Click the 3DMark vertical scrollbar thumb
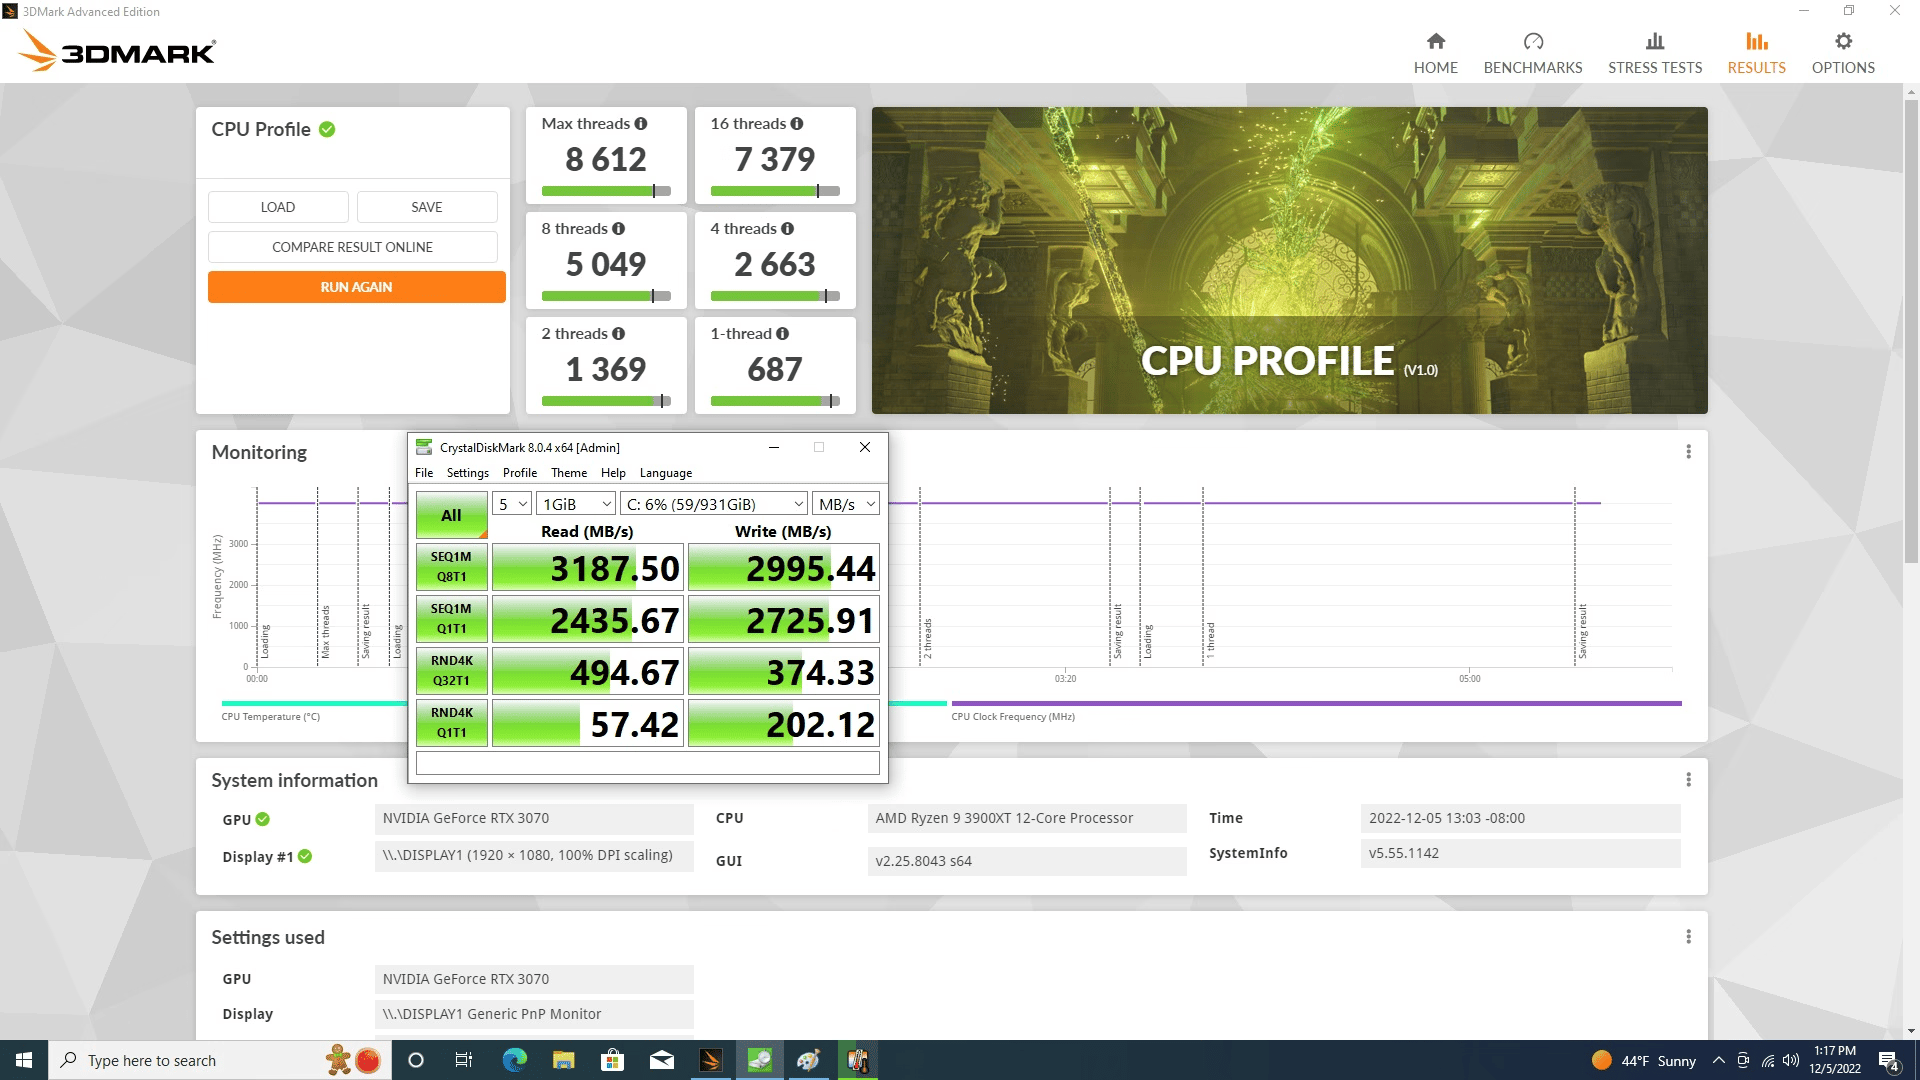Viewport: 1920px width, 1080px height. 1911,331
